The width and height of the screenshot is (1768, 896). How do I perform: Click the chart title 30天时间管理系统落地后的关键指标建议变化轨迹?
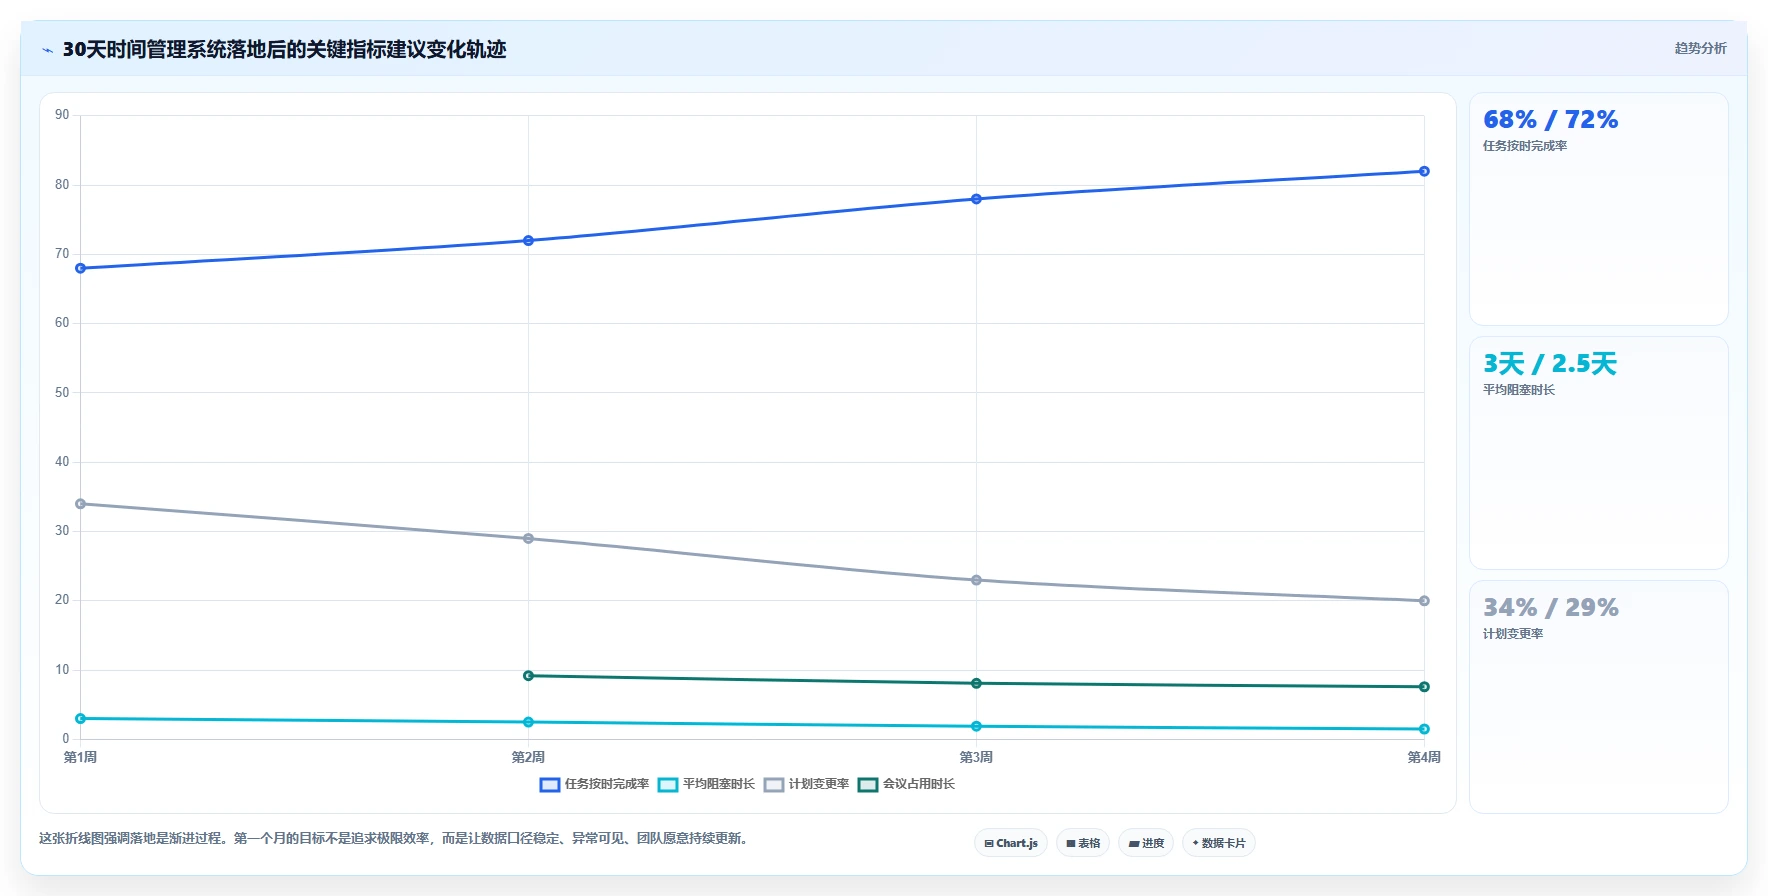pyautogui.click(x=285, y=50)
